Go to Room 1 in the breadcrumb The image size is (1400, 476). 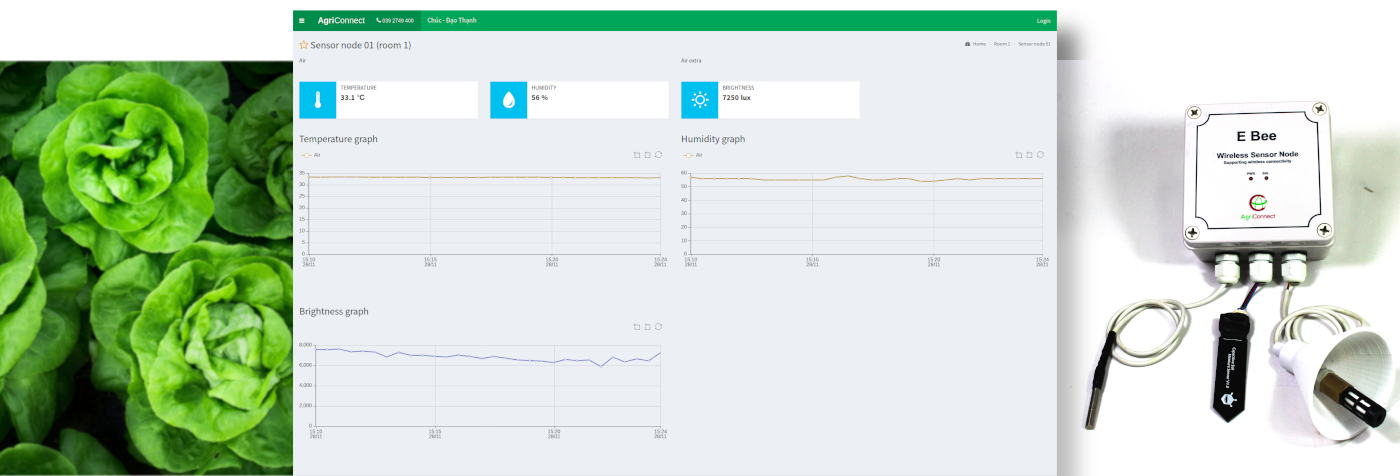coord(1002,44)
